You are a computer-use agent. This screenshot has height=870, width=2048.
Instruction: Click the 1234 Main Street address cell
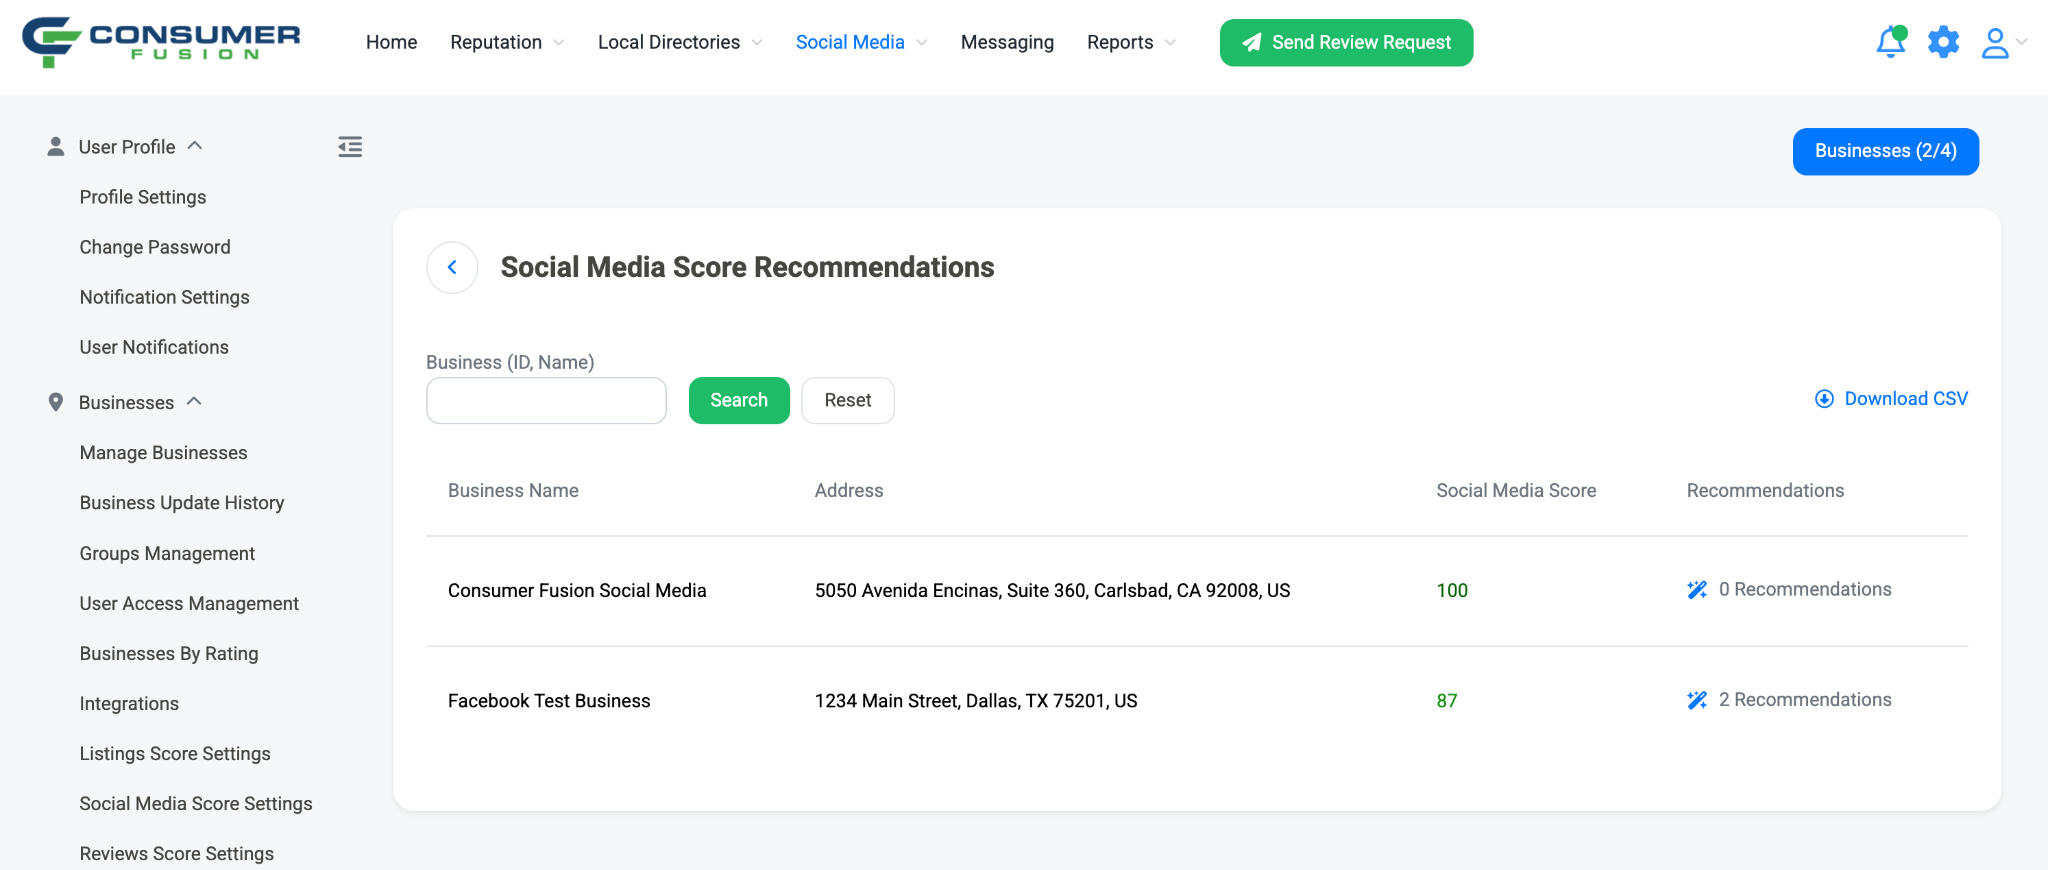[x=976, y=701]
